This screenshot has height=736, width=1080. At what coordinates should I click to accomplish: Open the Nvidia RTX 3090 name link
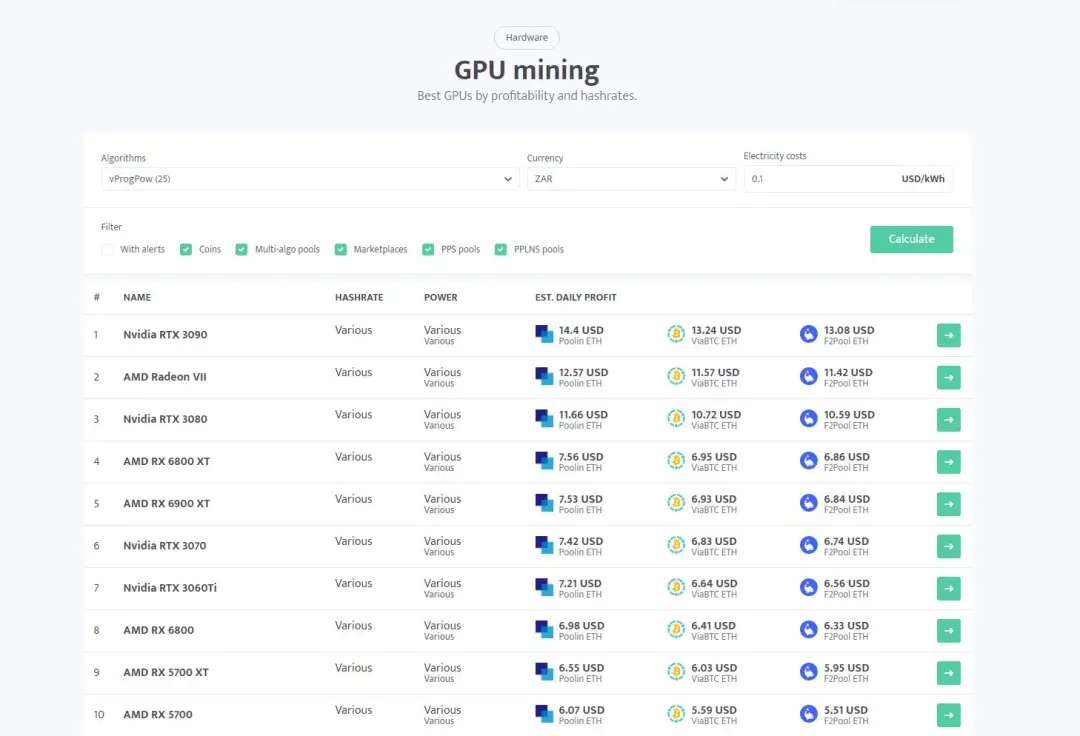[x=165, y=335]
